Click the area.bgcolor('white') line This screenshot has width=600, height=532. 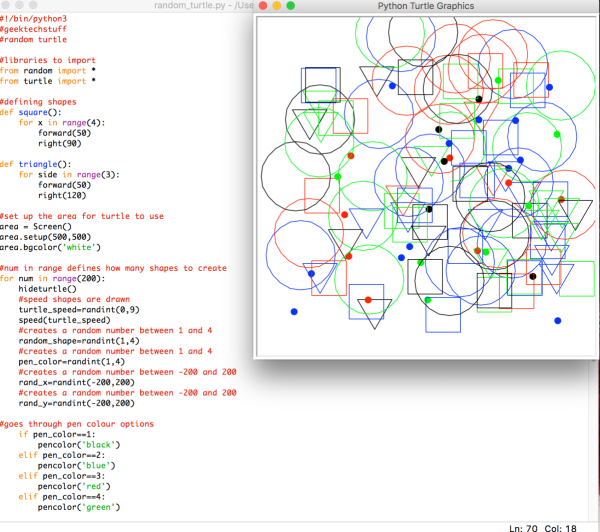50,247
